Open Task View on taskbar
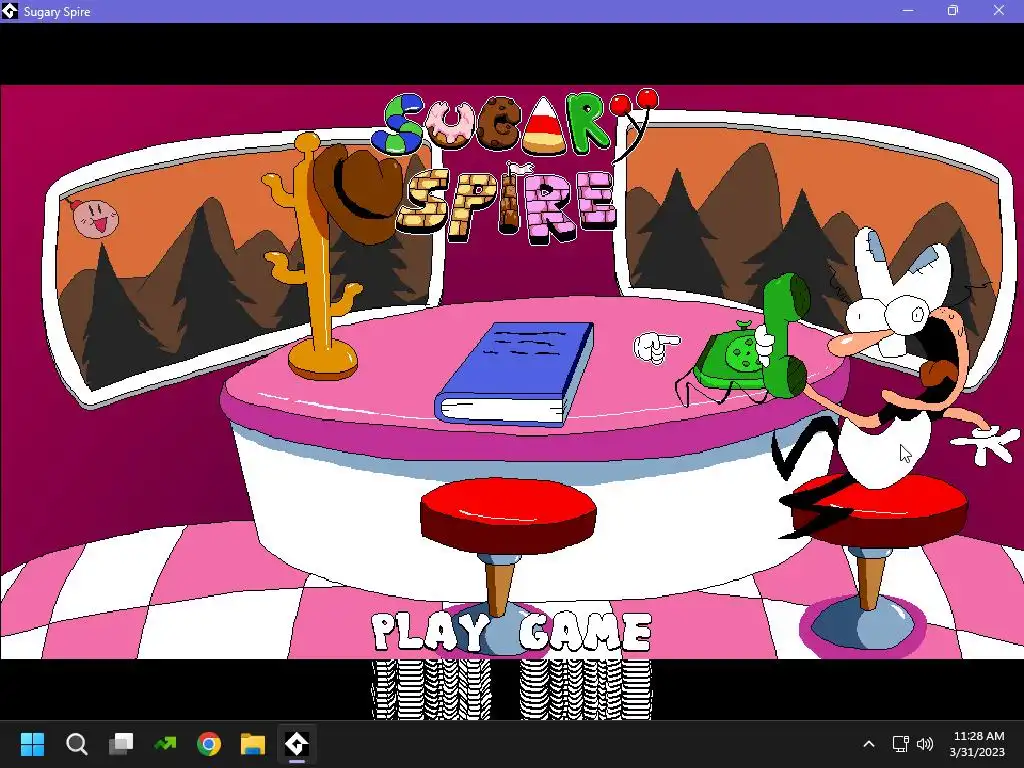The width and height of the screenshot is (1024, 768). click(x=121, y=744)
